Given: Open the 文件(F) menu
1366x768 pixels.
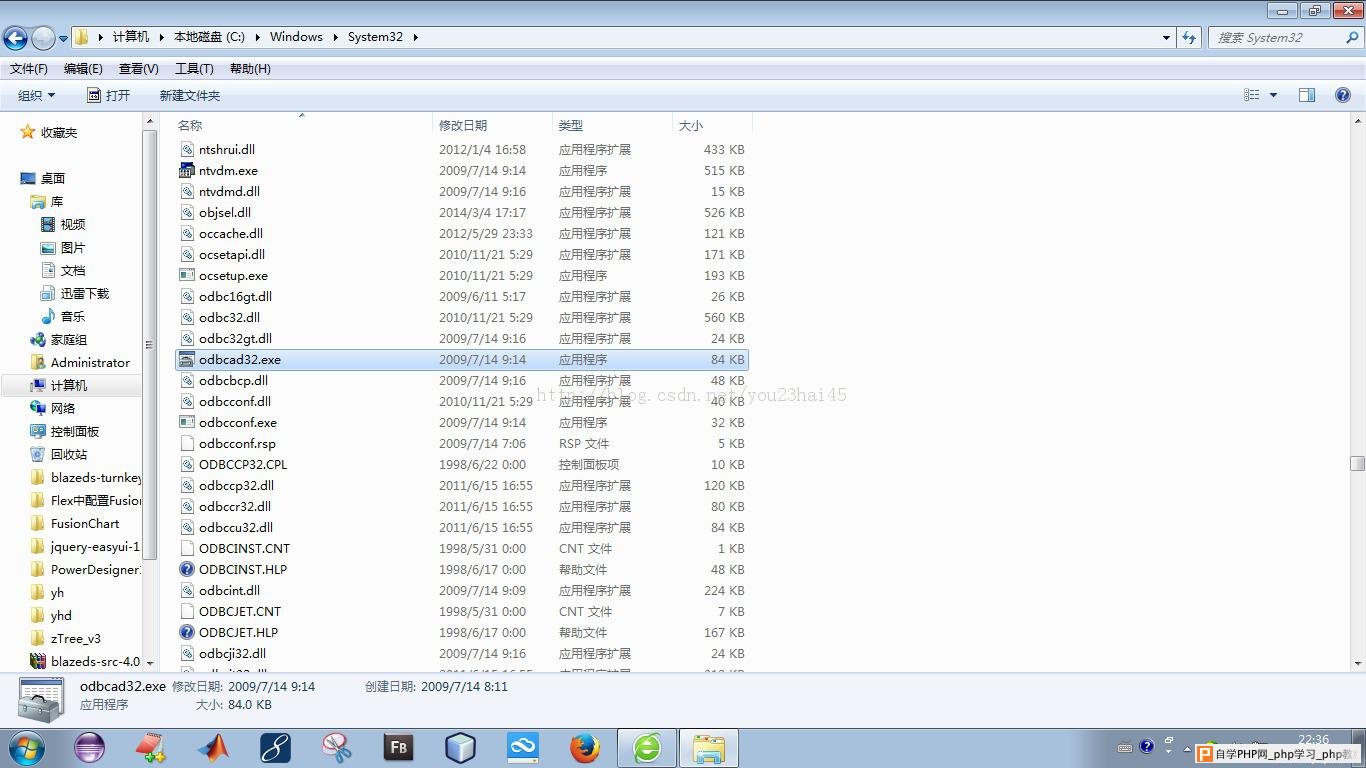Looking at the screenshot, I should click(x=29, y=69).
